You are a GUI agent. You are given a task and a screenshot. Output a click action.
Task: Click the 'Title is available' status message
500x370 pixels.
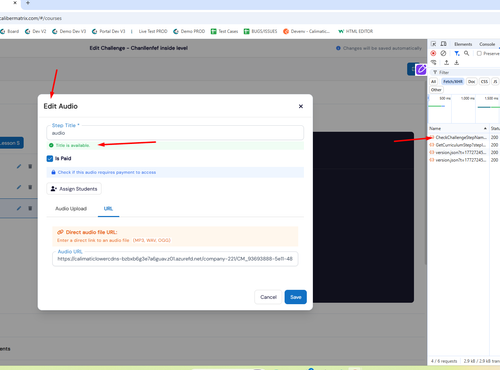pyautogui.click(x=73, y=145)
